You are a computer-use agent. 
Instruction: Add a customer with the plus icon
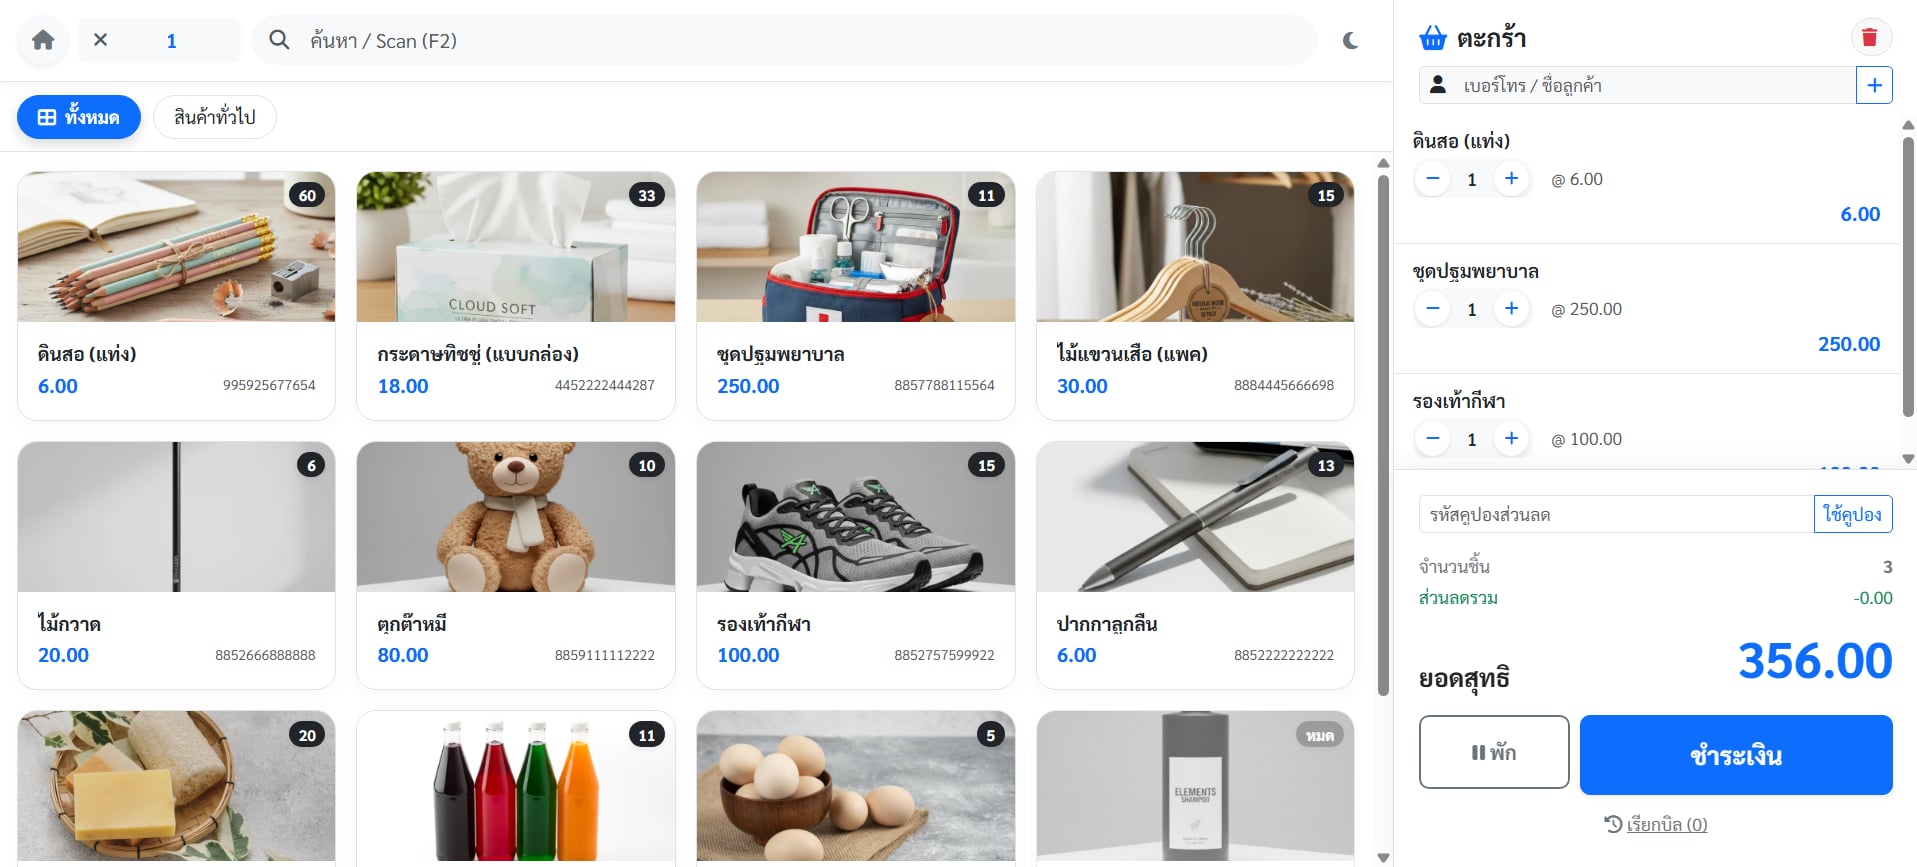(x=1874, y=85)
